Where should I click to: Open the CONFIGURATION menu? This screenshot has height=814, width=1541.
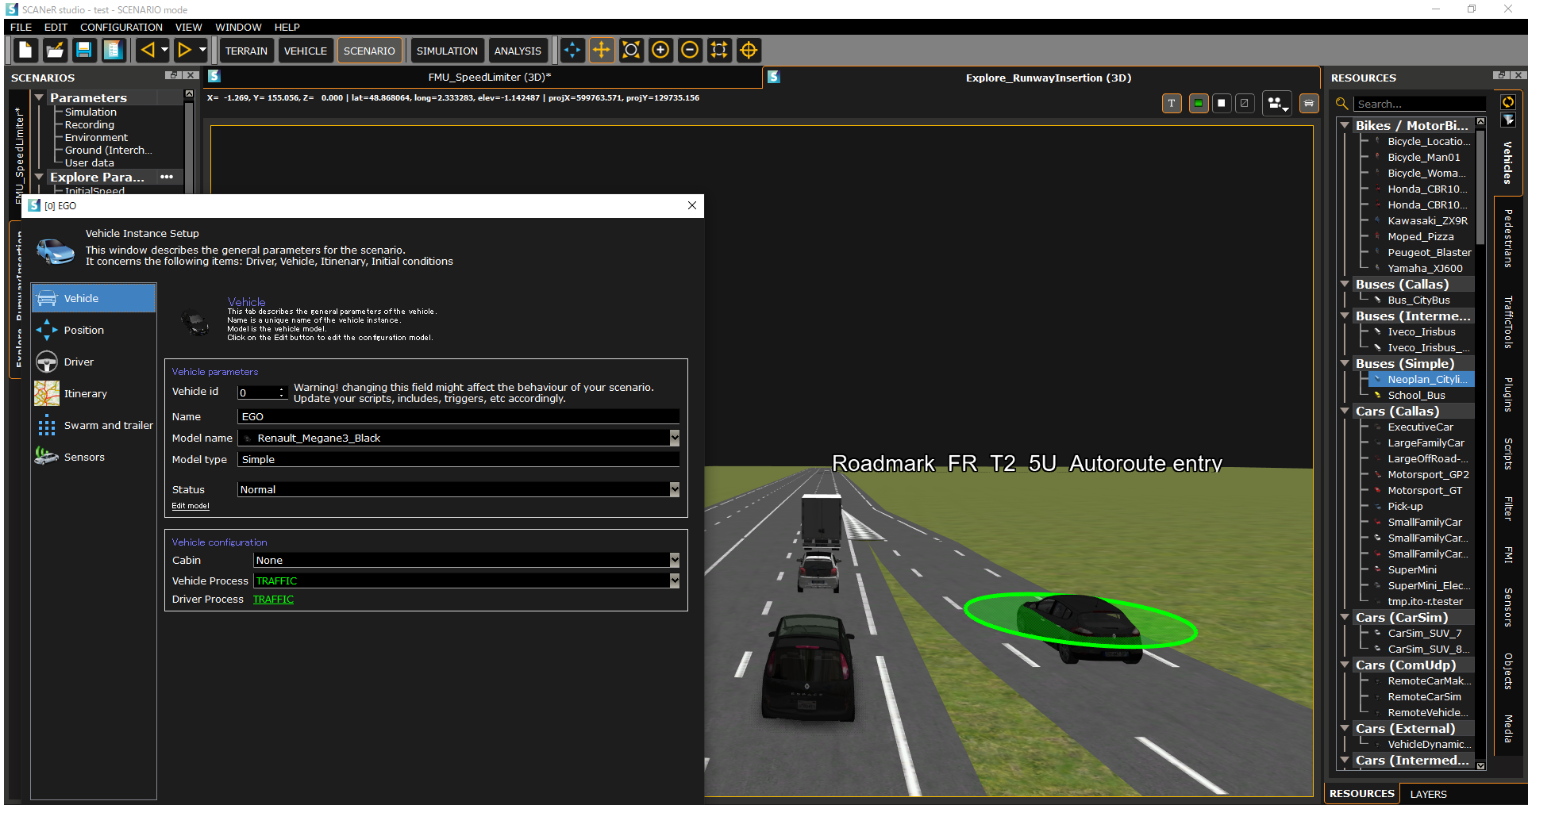coord(121,27)
